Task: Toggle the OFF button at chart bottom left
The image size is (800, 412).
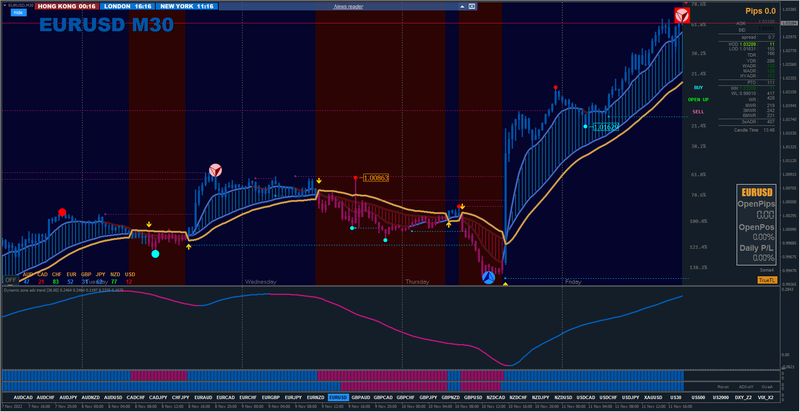Action: 10,280
